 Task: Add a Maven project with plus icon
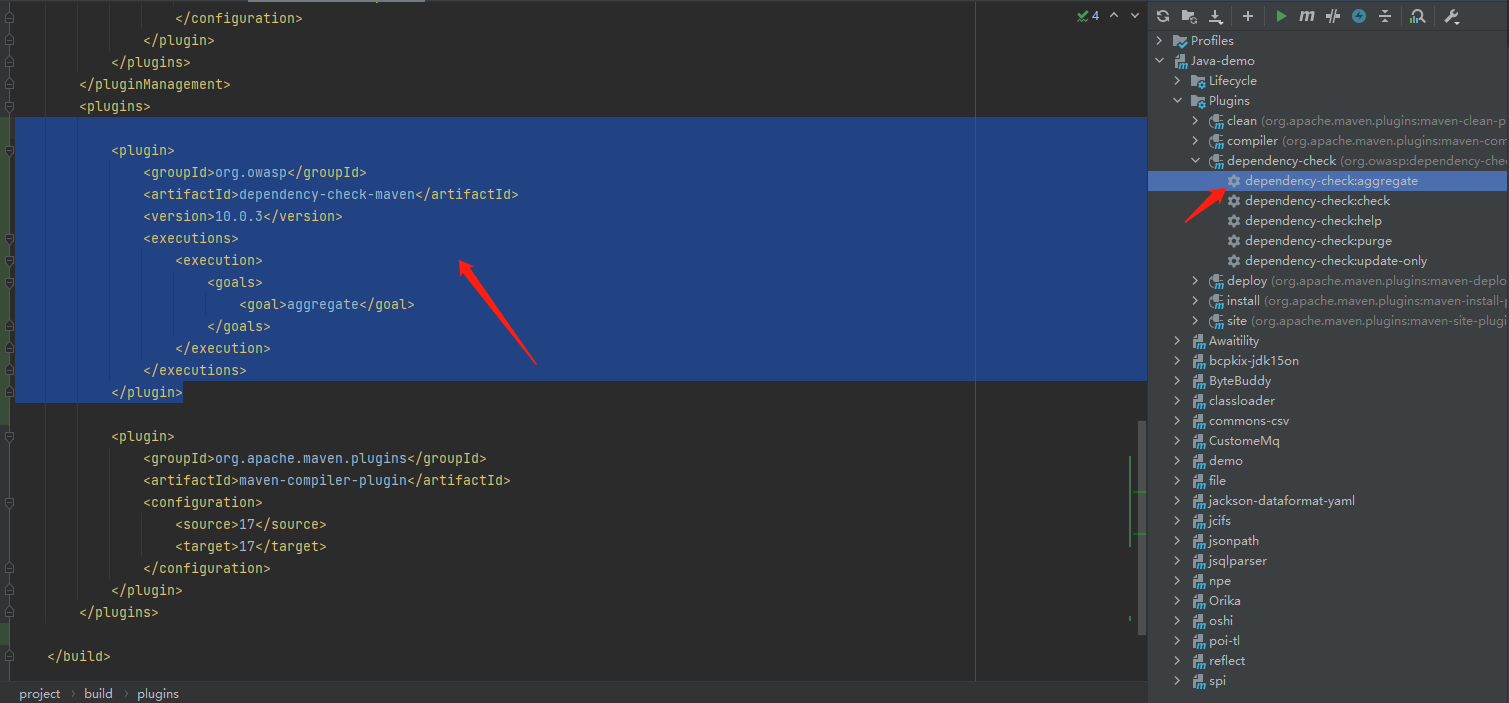1248,16
